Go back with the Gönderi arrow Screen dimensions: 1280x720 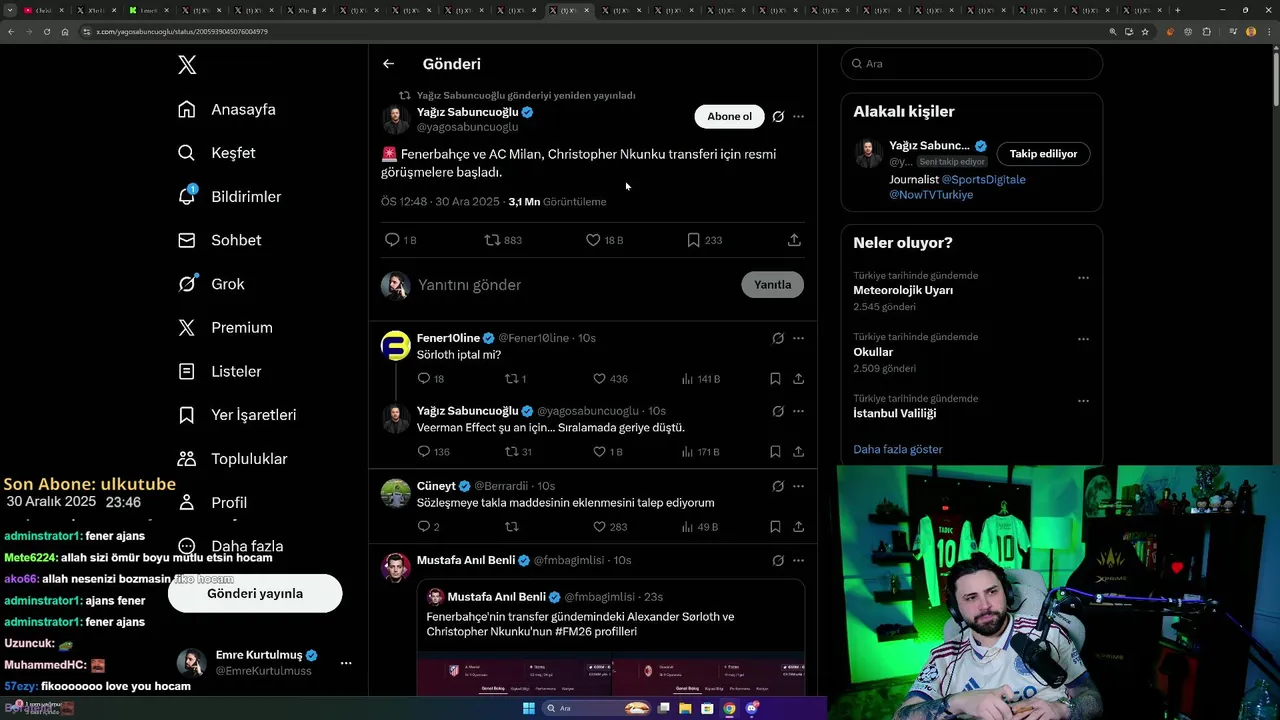tap(388, 64)
